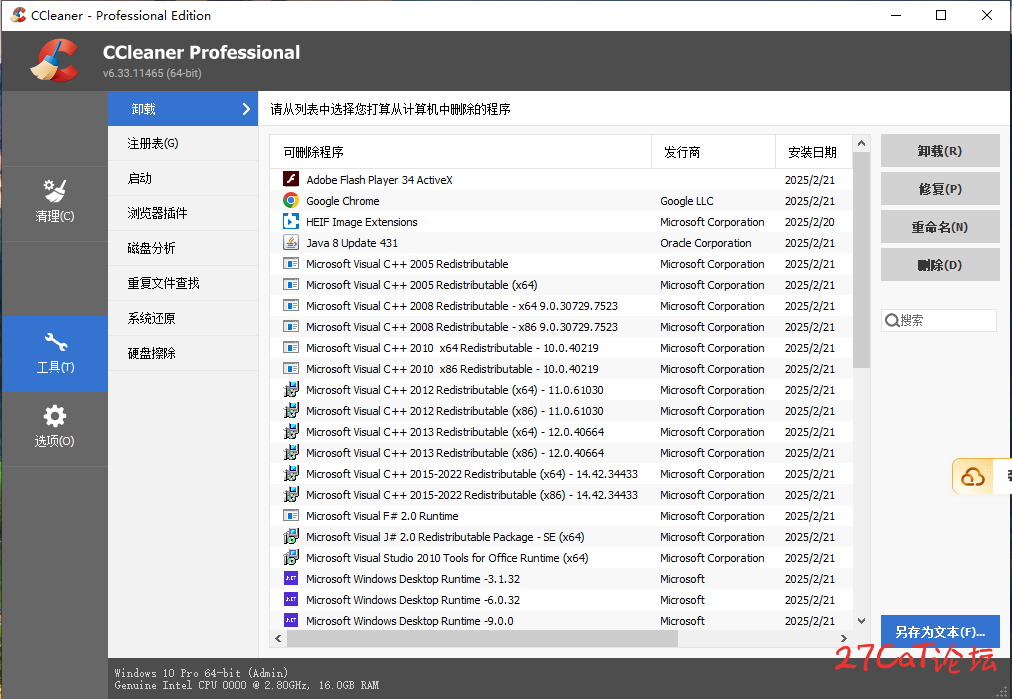Click the vertical scrollbar up arrow
This screenshot has height=699, width=1012.
(861, 143)
